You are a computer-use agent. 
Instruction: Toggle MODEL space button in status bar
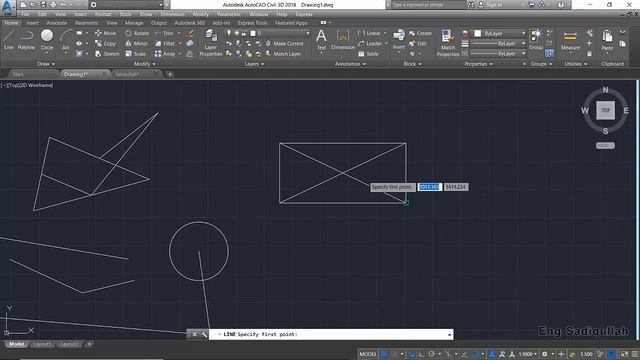(368, 354)
